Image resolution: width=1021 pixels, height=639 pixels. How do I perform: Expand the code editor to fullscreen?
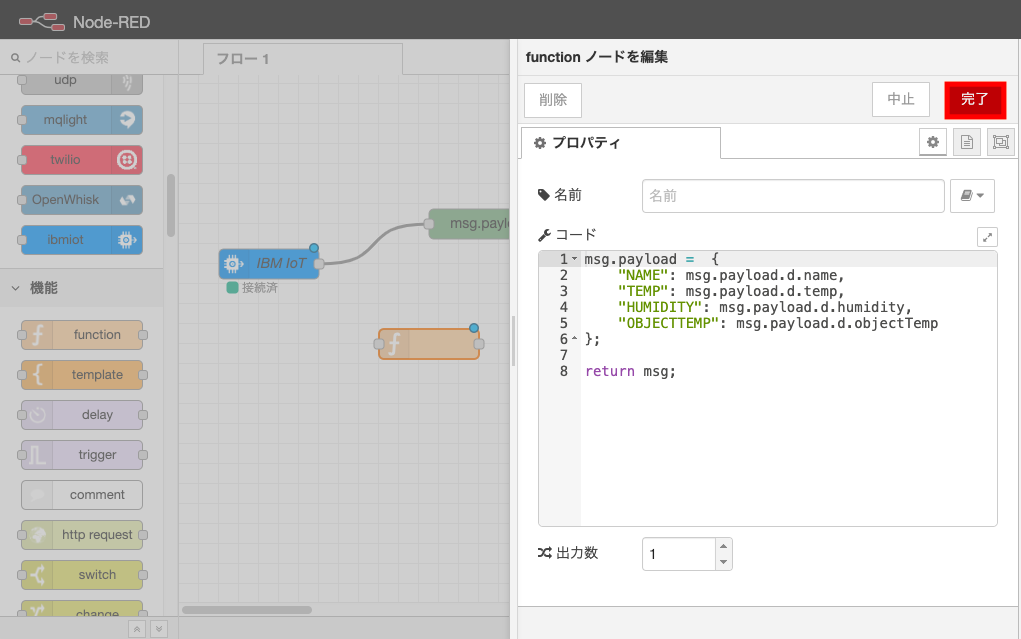point(987,236)
